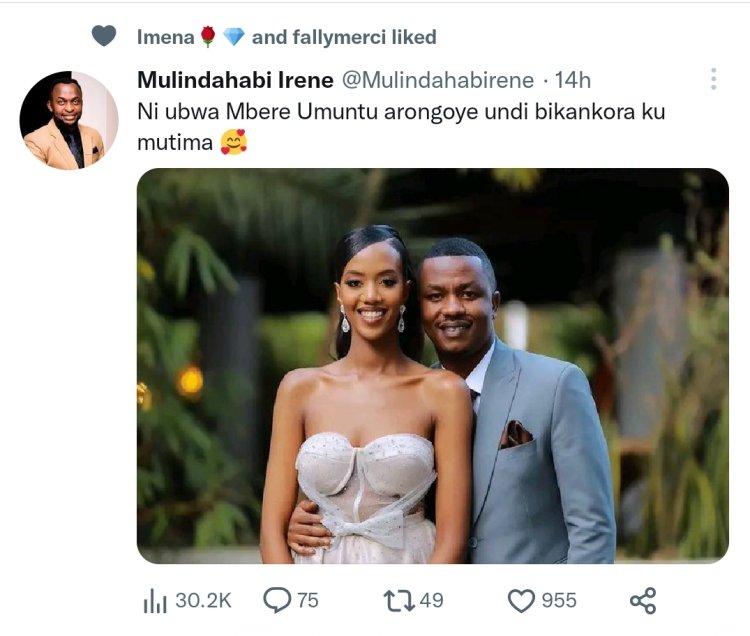The width and height of the screenshot is (750, 636).
Task: Click the 955 likes count
Action: (559, 600)
